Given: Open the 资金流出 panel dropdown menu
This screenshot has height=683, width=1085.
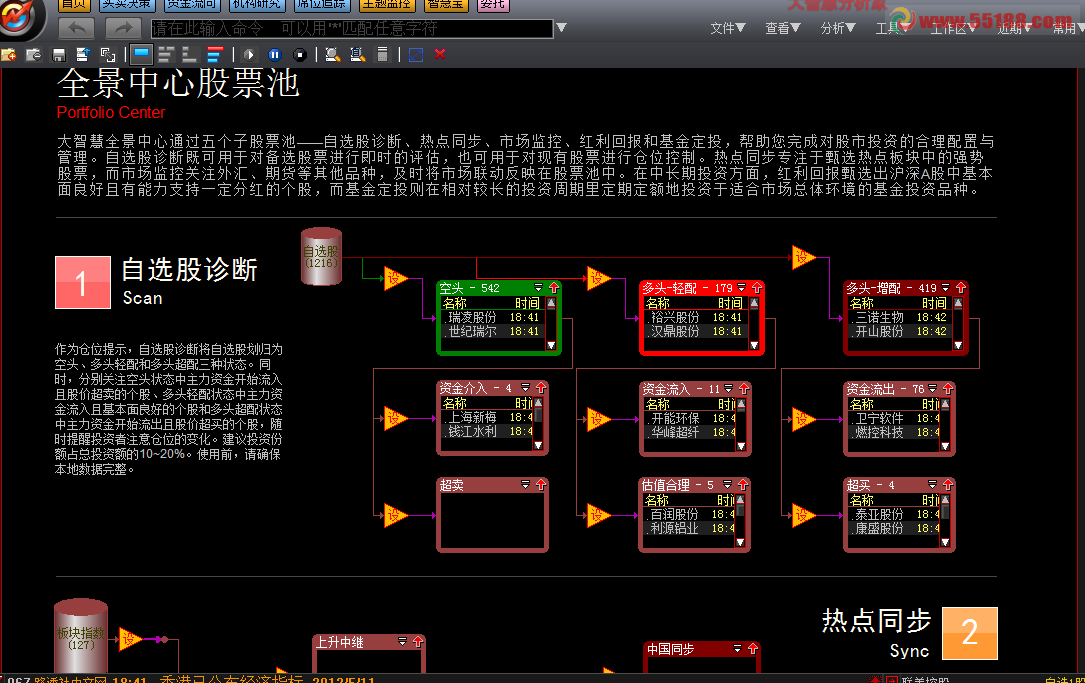Looking at the screenshot, I should pos(933,388).
